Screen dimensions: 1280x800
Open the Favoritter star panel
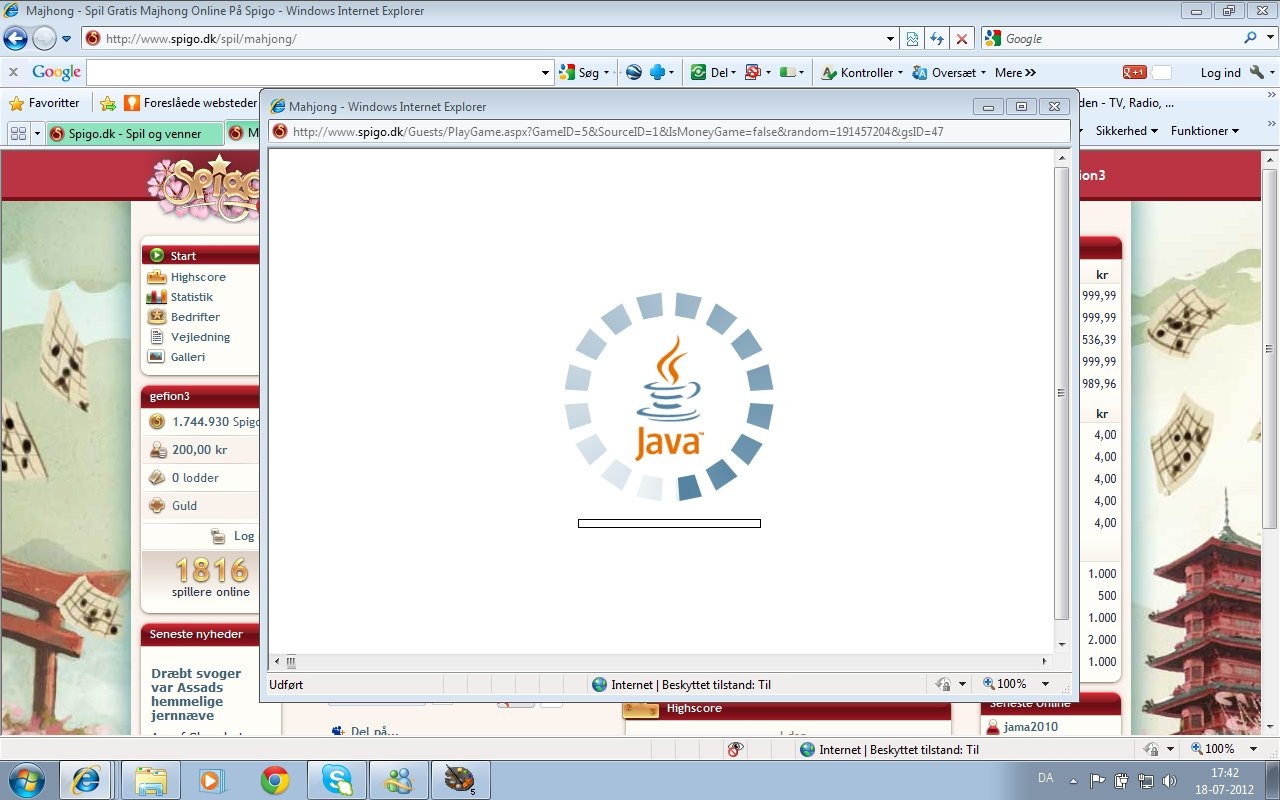pos(44,103)
